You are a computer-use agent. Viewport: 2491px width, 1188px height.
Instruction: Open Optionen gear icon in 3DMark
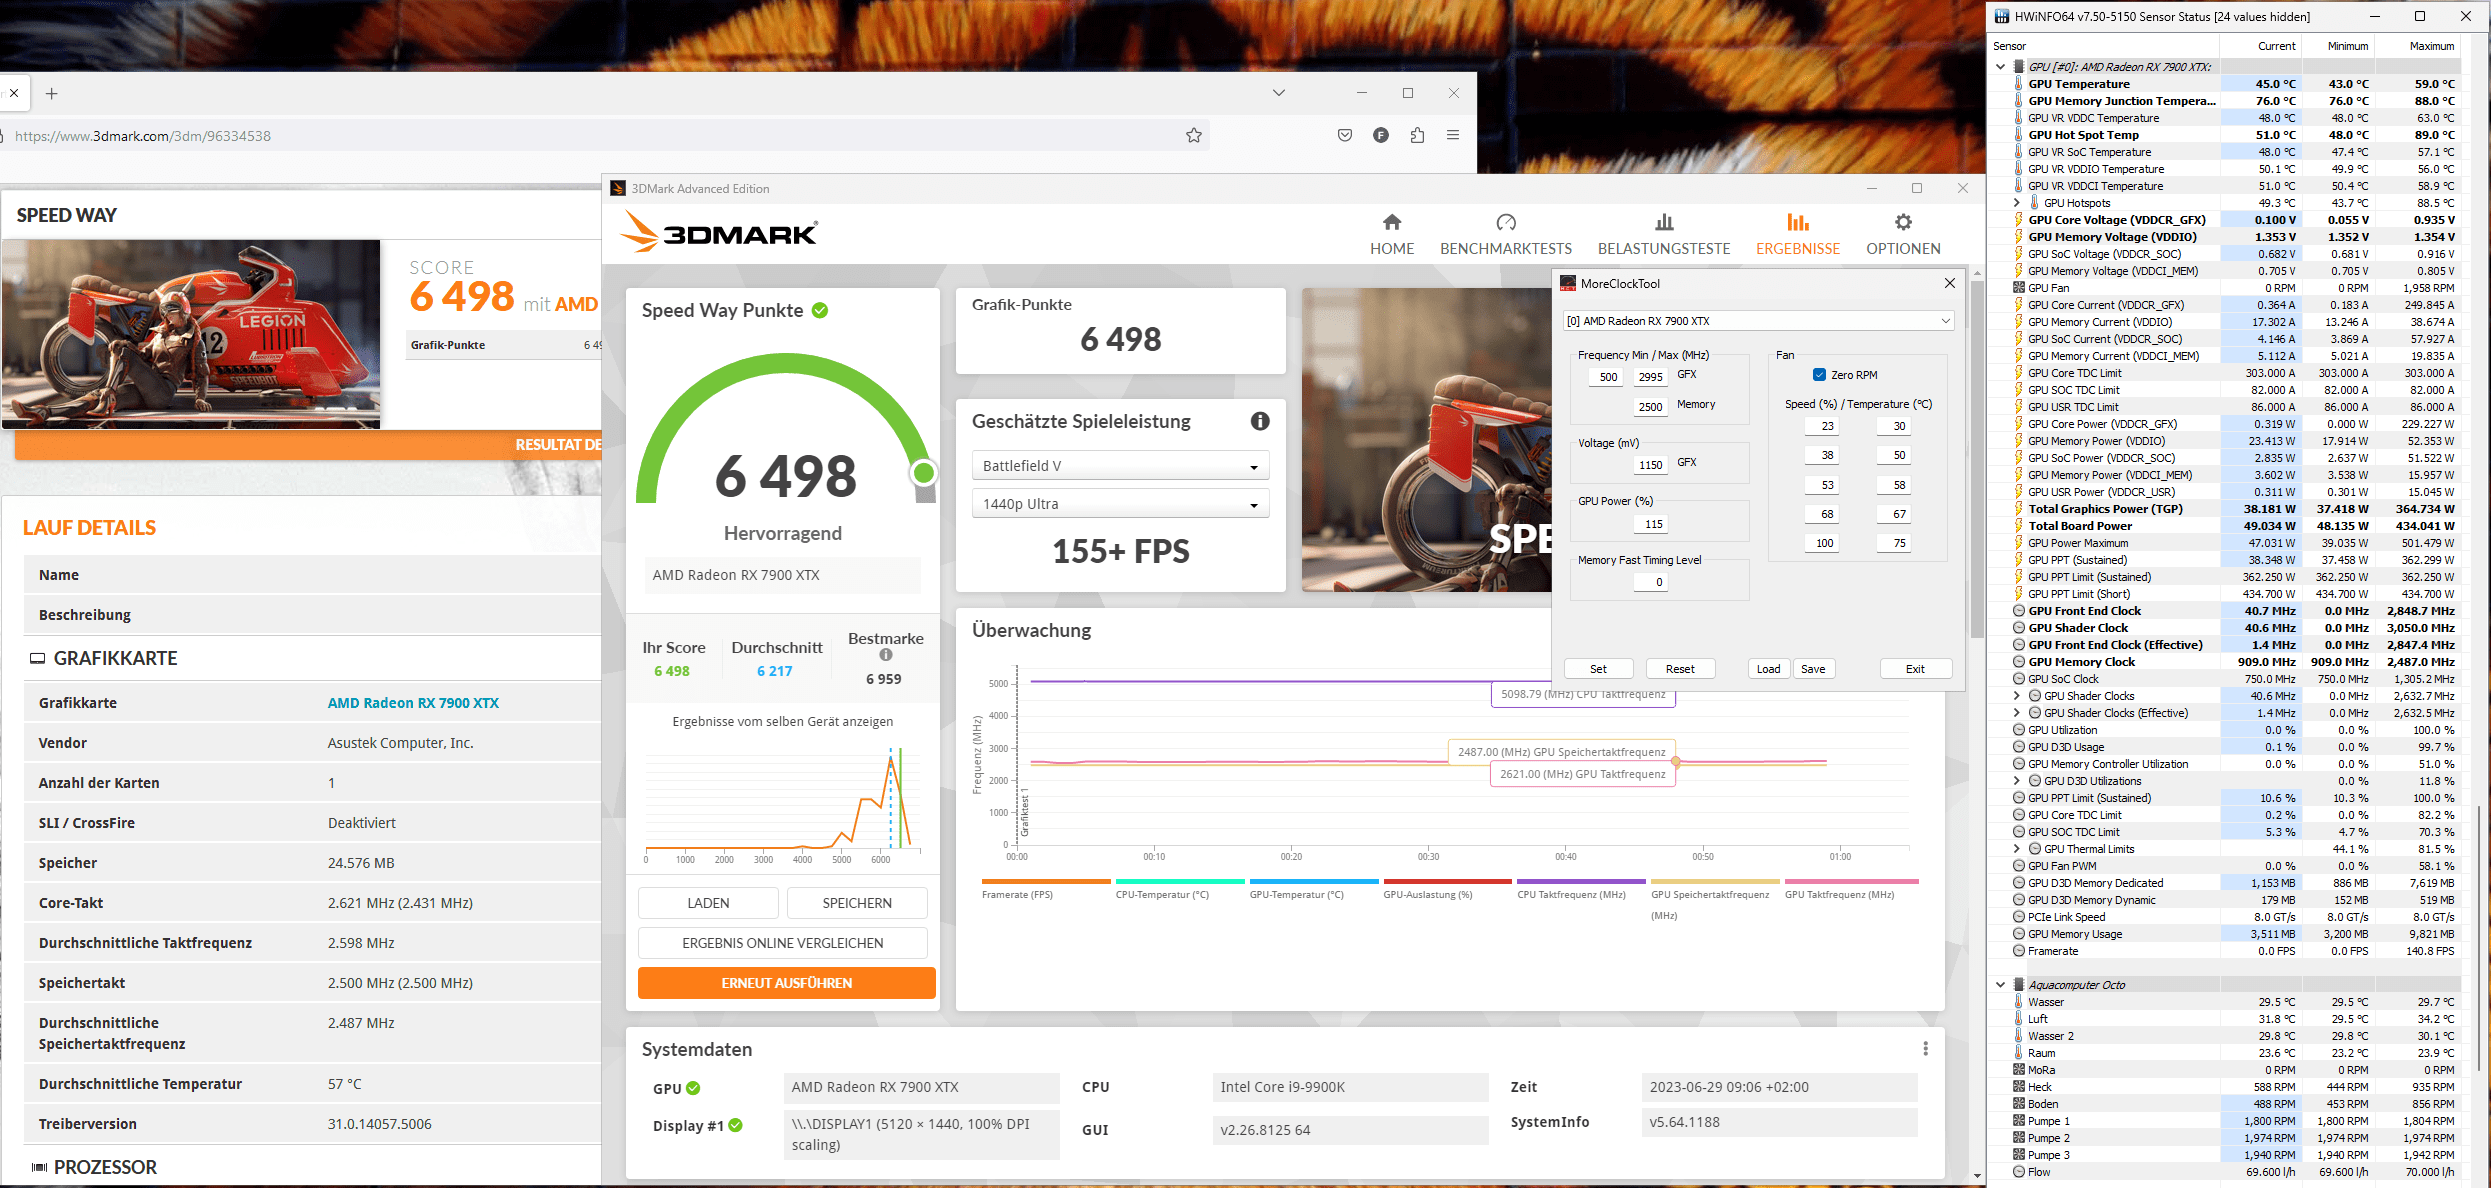(x=1902, y=222)
